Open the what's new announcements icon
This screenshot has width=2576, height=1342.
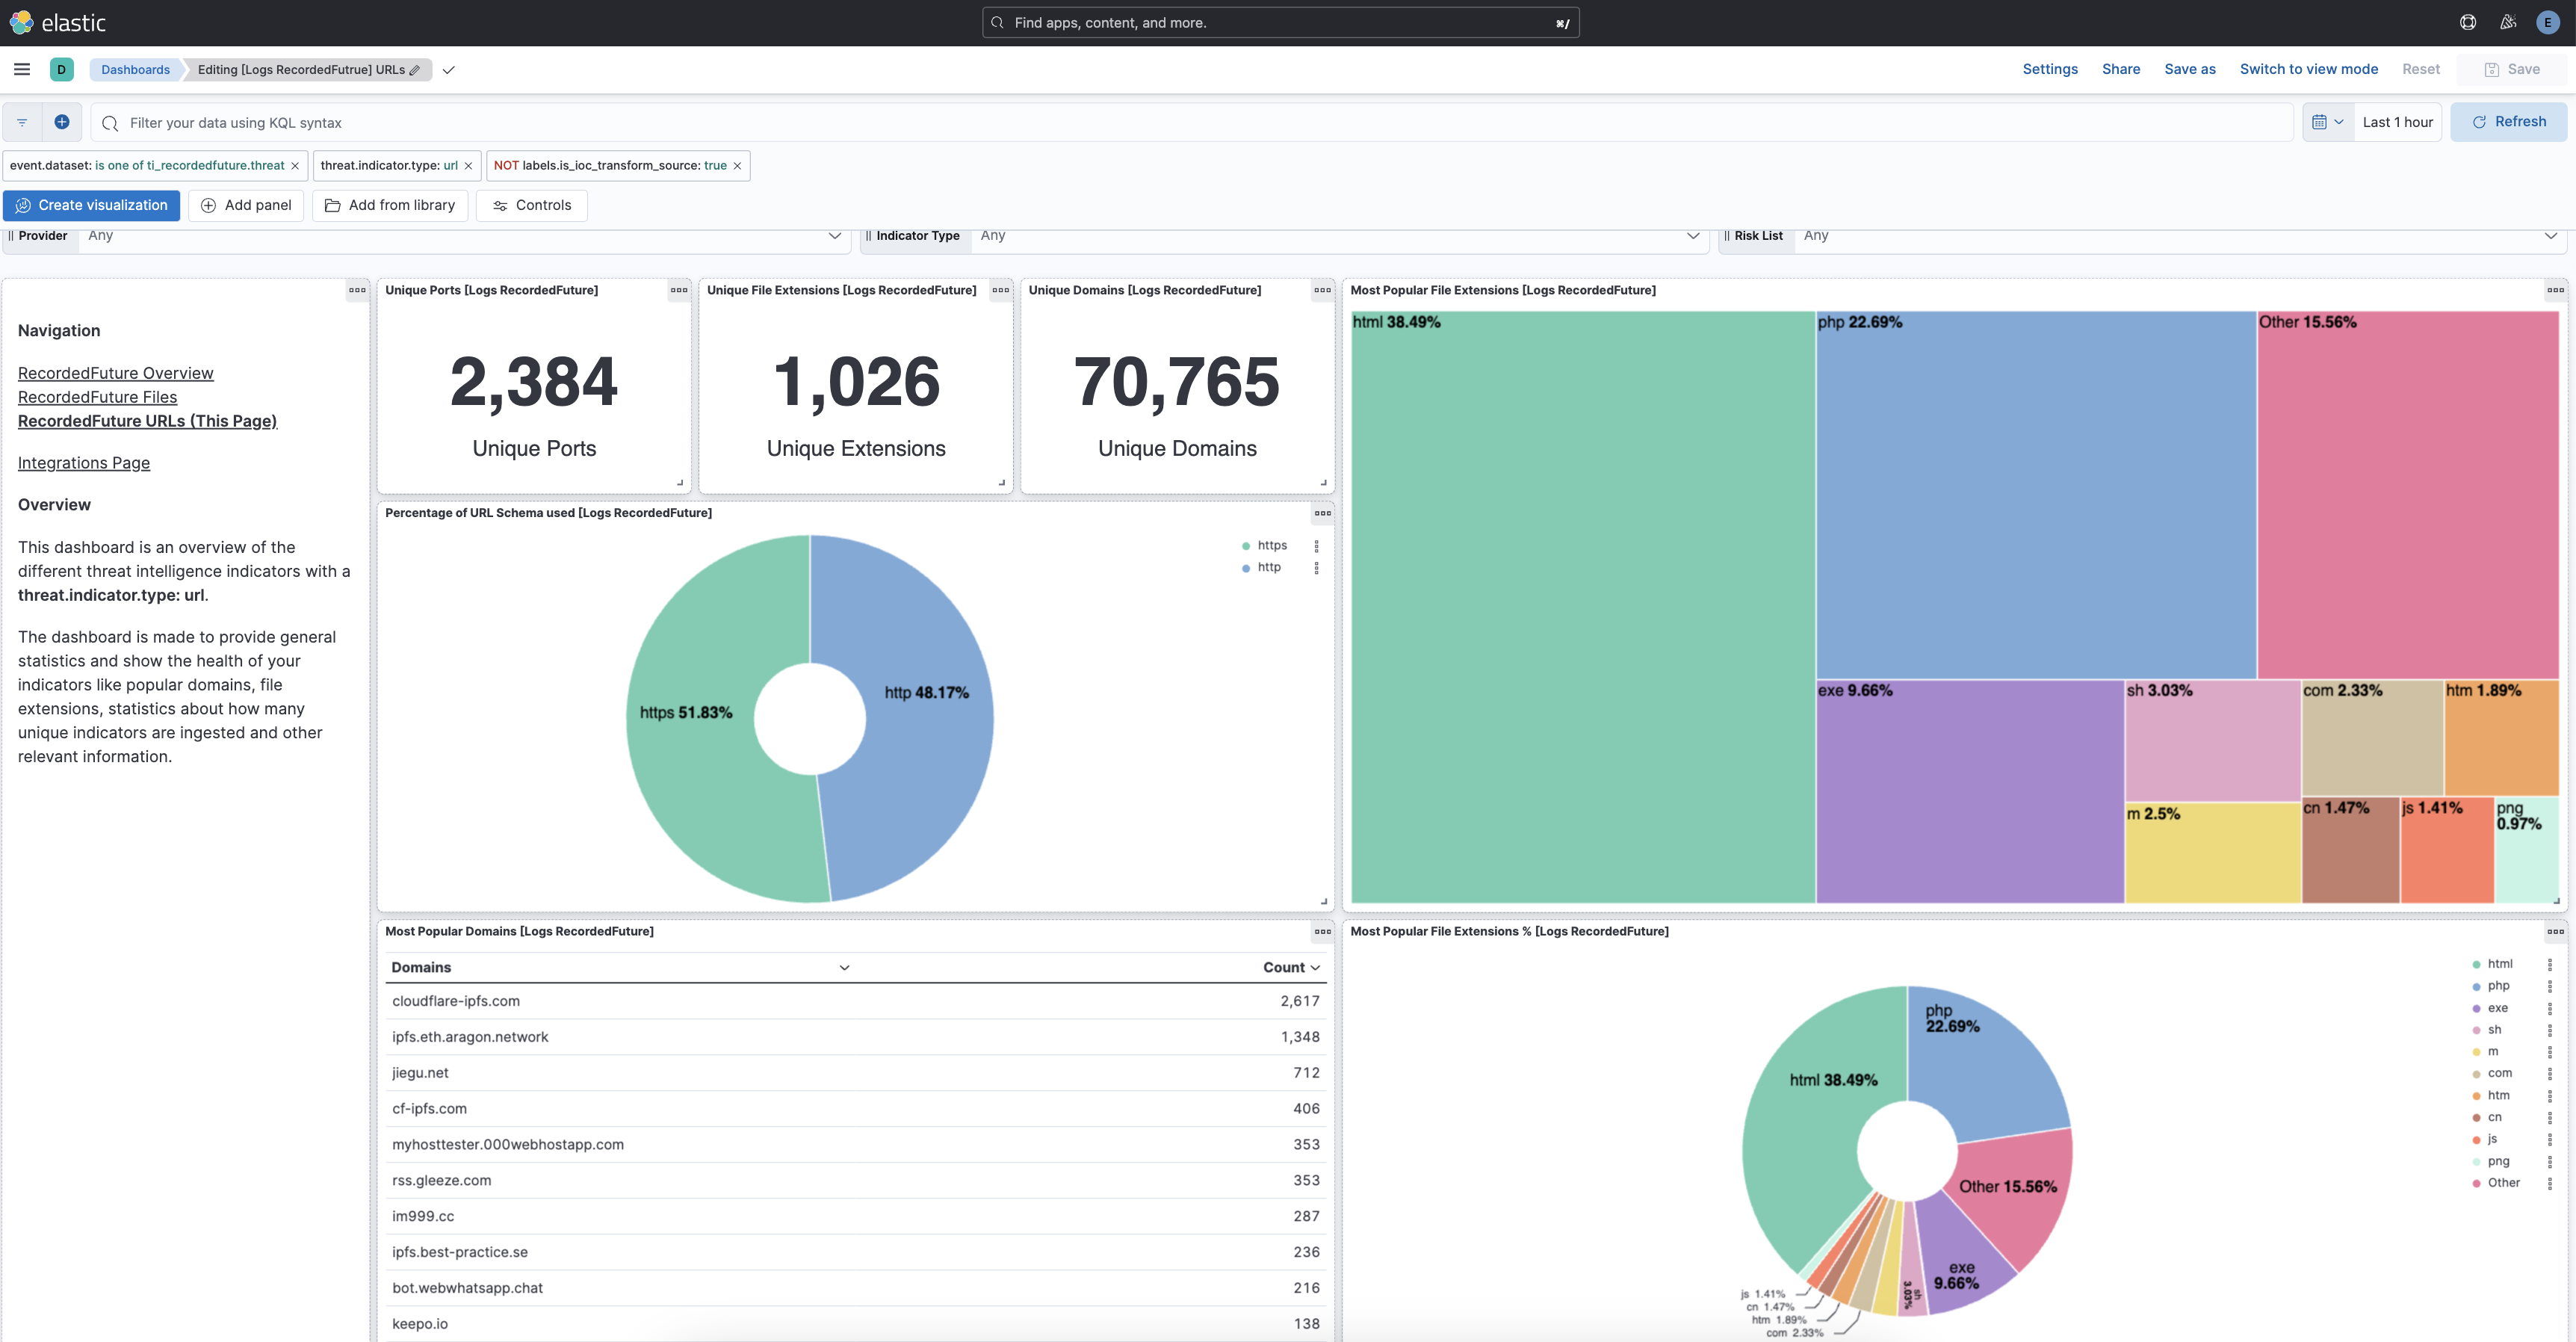(2507, 22)
